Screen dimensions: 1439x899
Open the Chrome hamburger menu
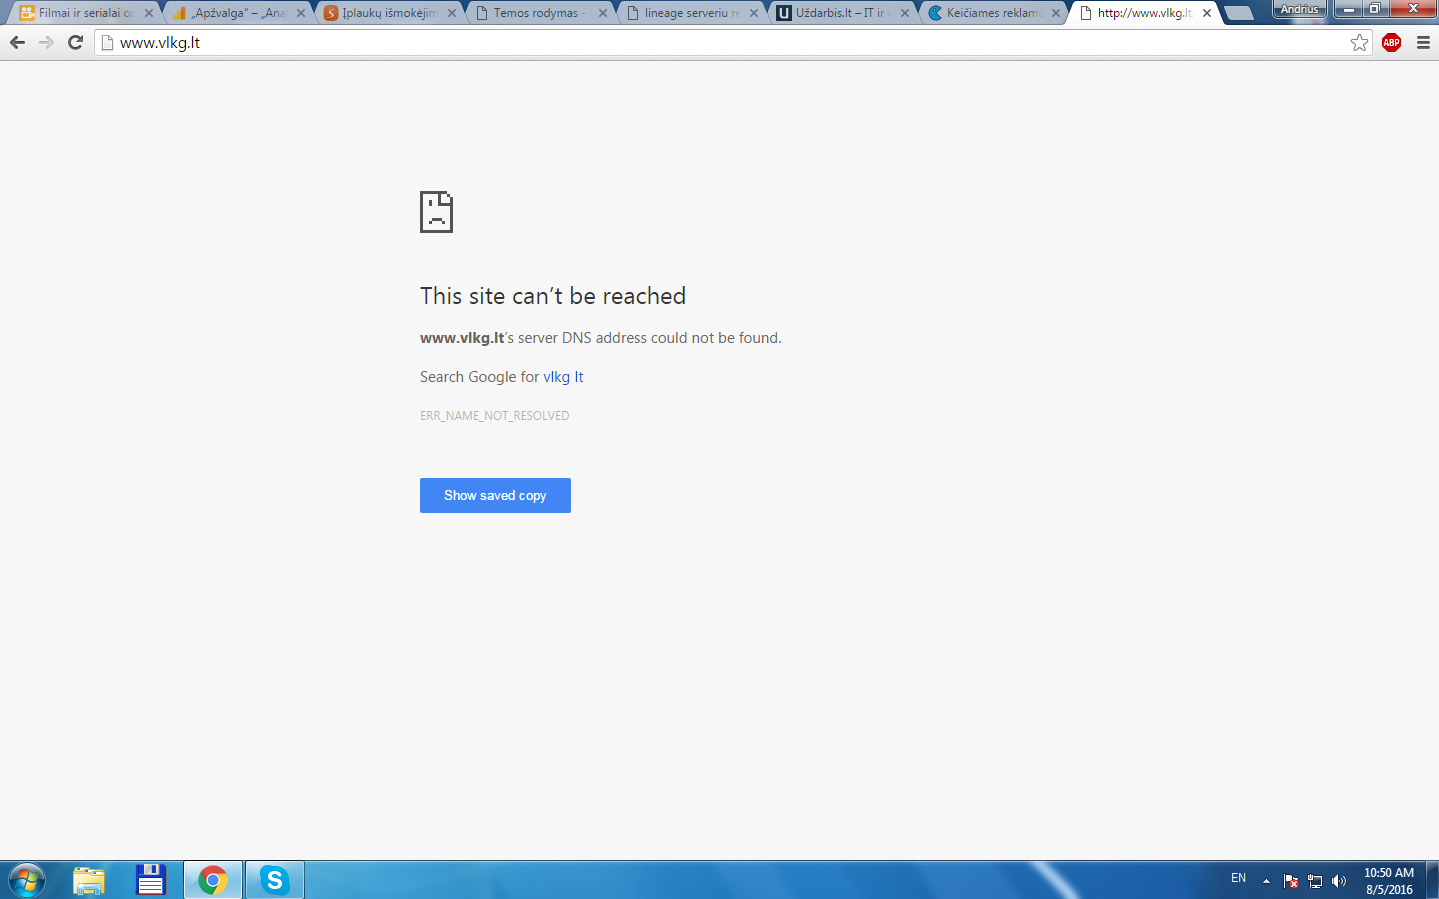[1423, 42]
